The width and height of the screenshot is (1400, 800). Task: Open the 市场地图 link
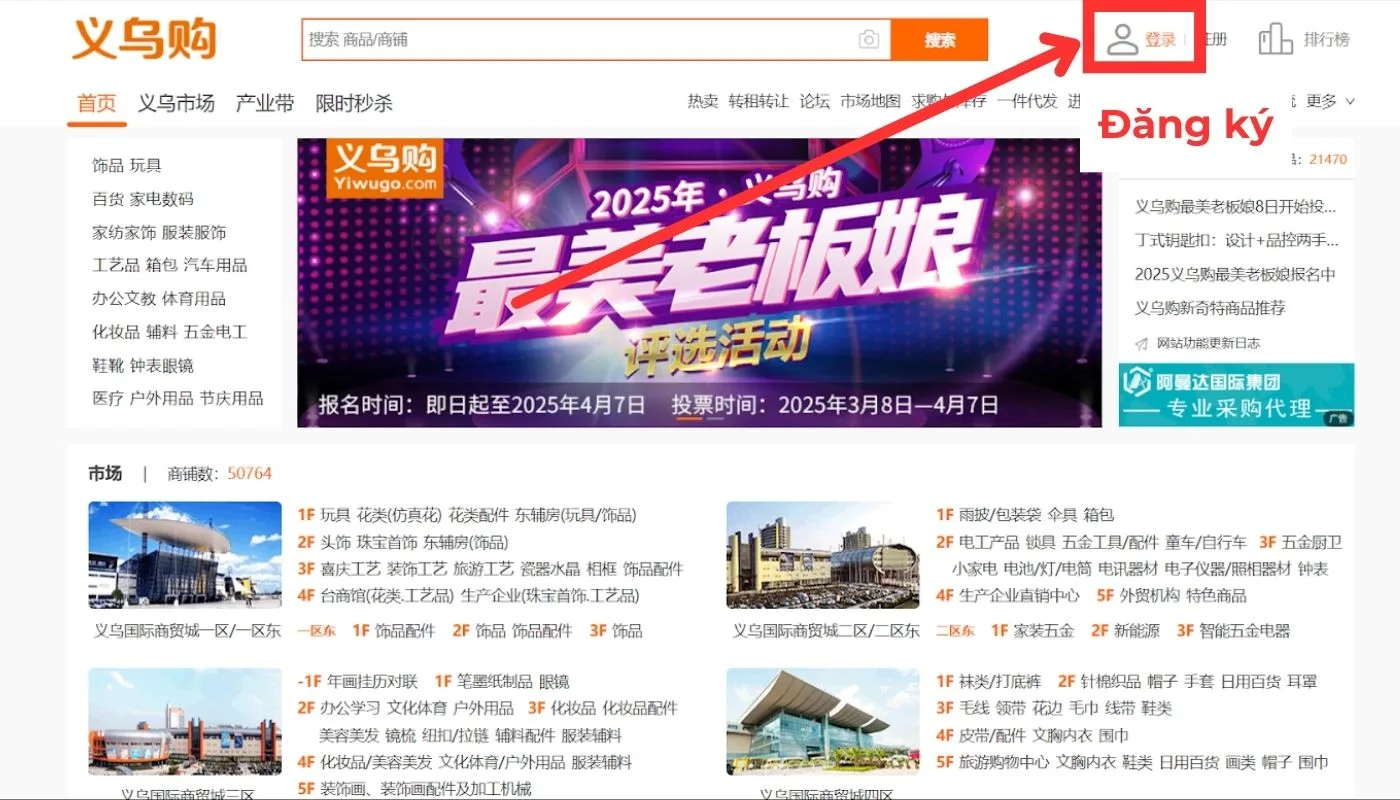pyautogui.click(x=870, y=101)
